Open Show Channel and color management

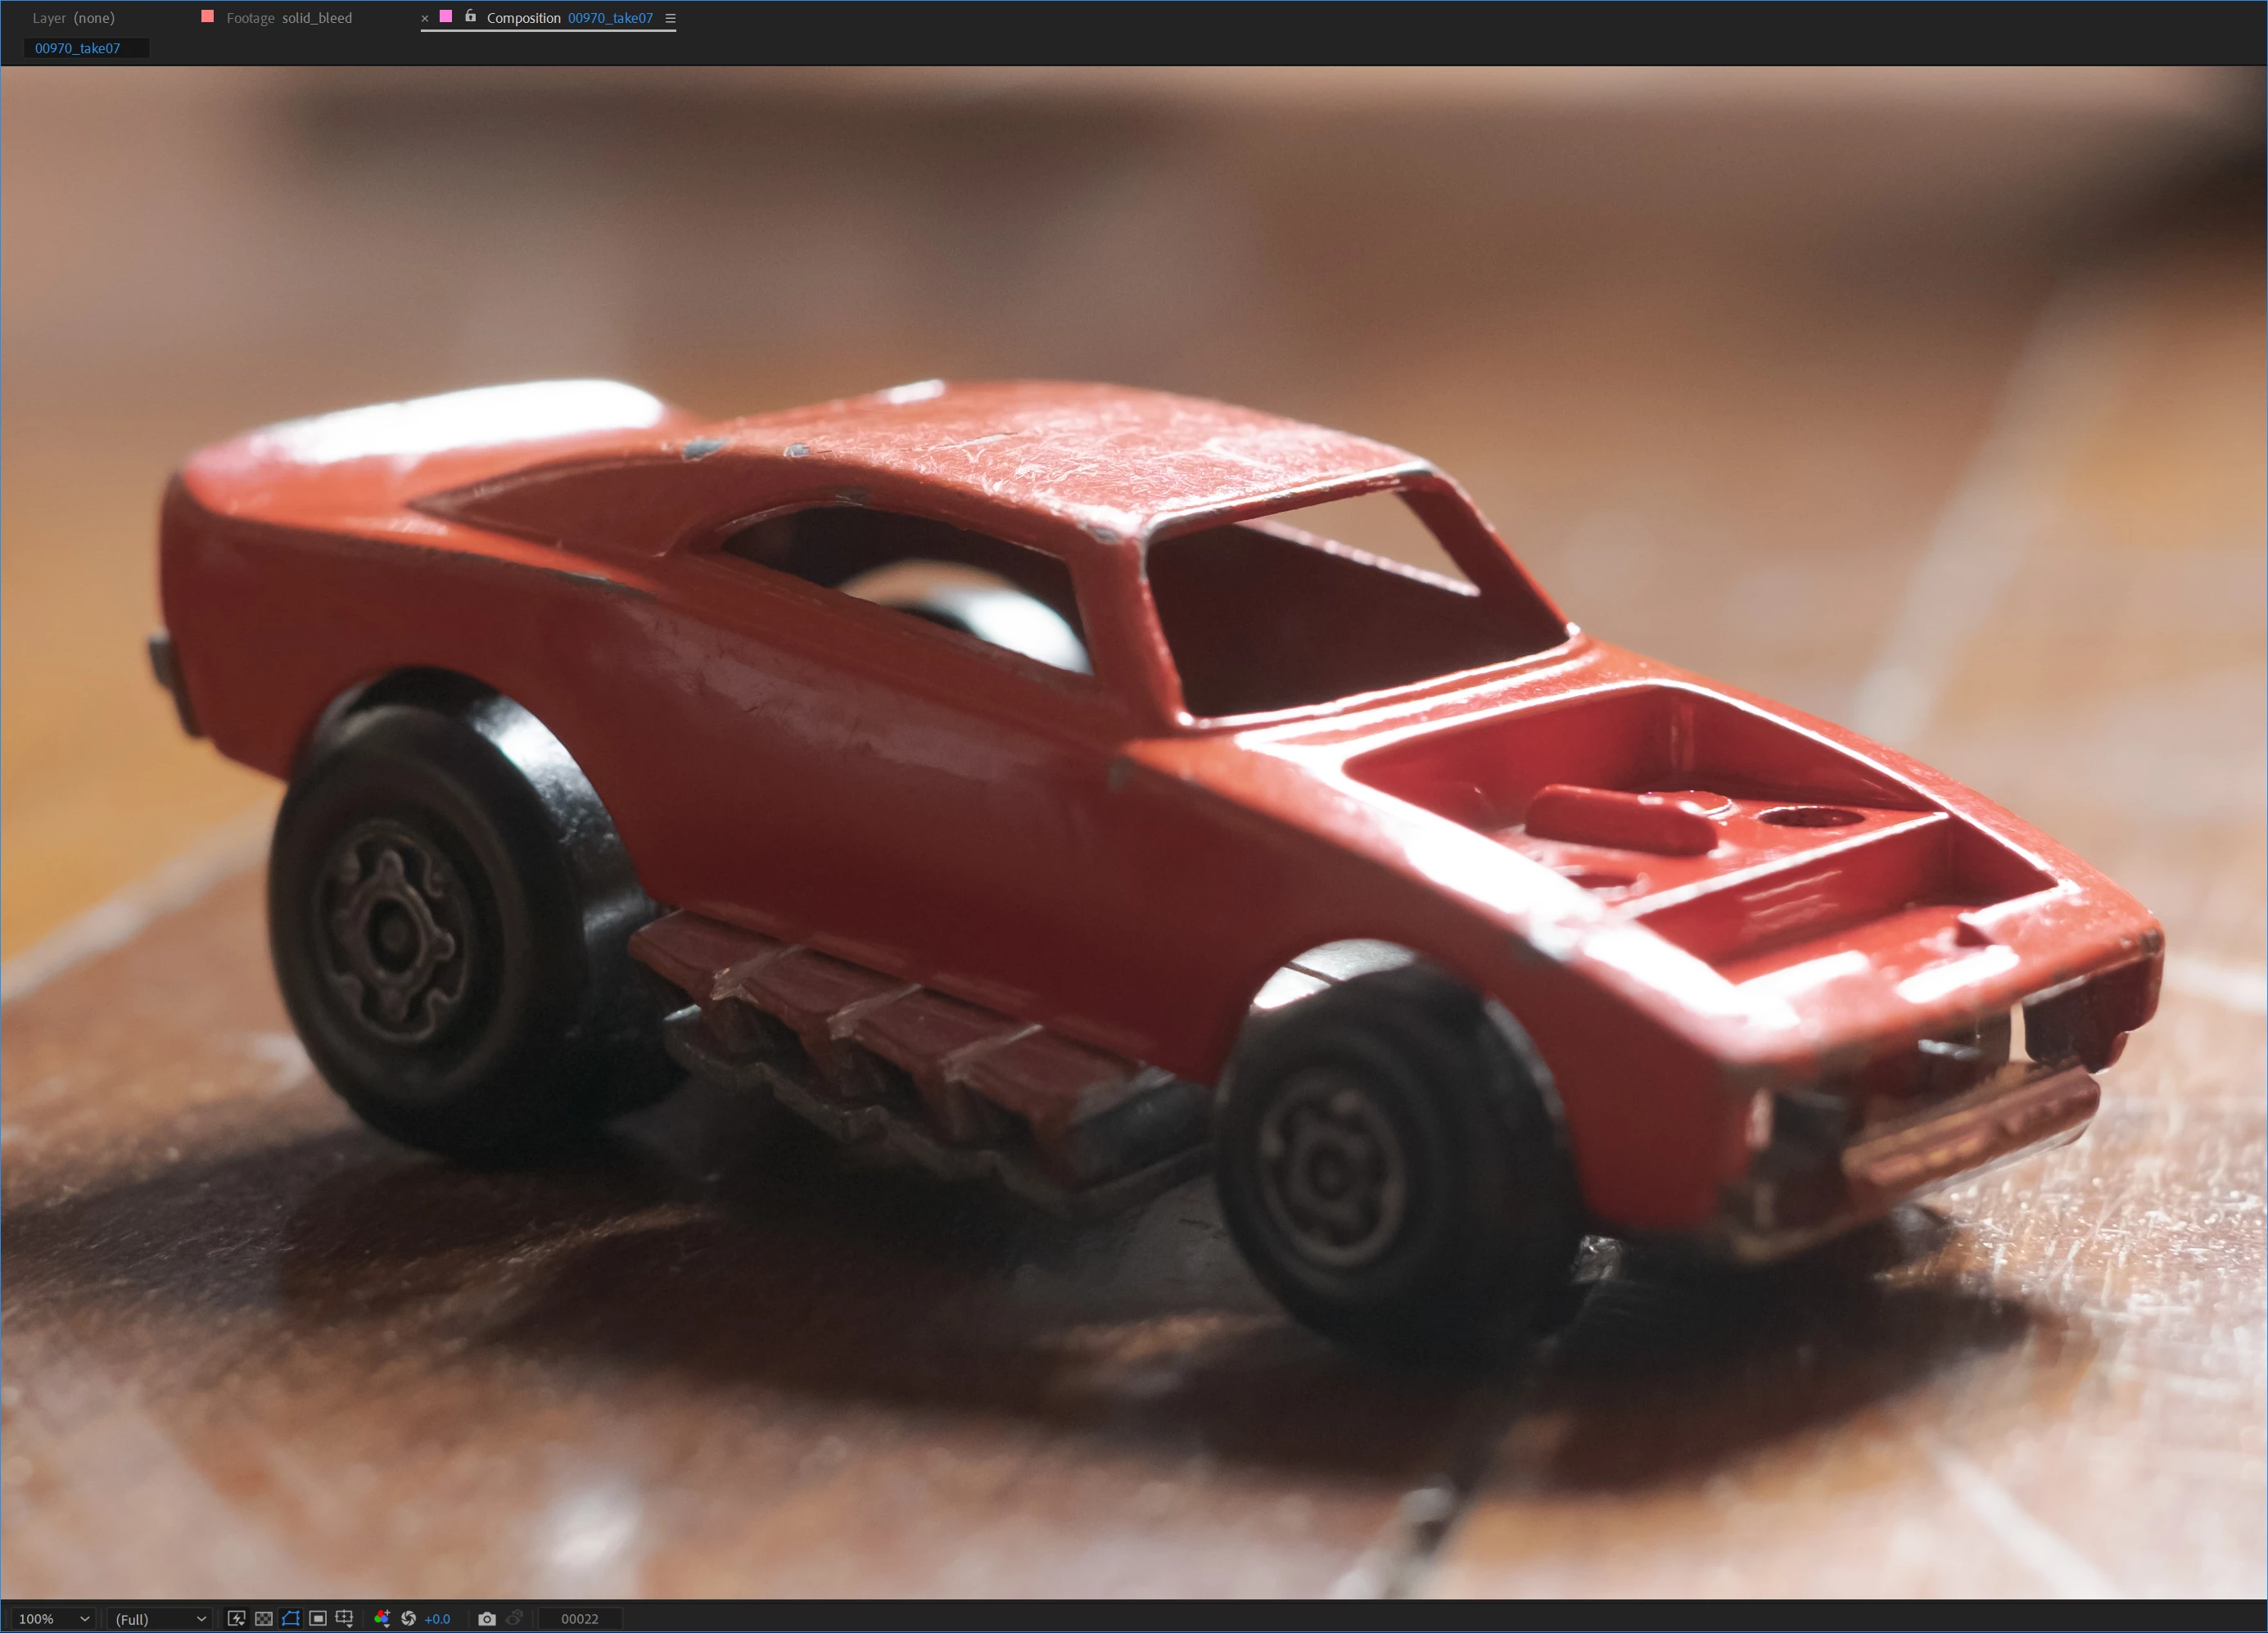pos(382,1618)
